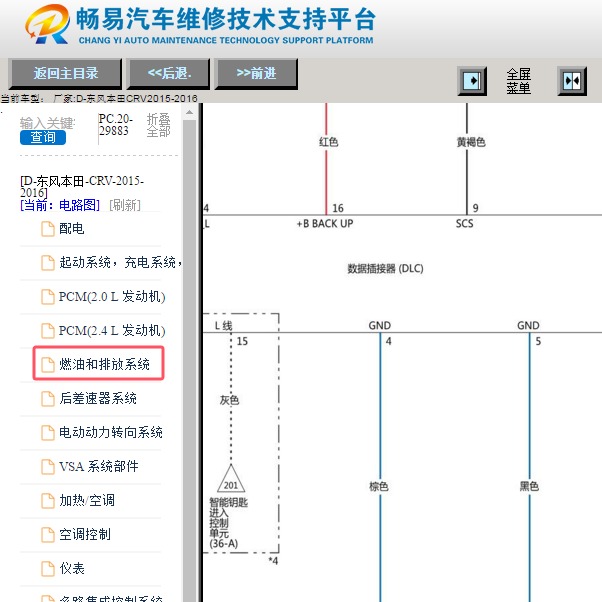Click the [刷新] refresh link
This screenshot has width=602, height=602.
[x=125, y=205]
